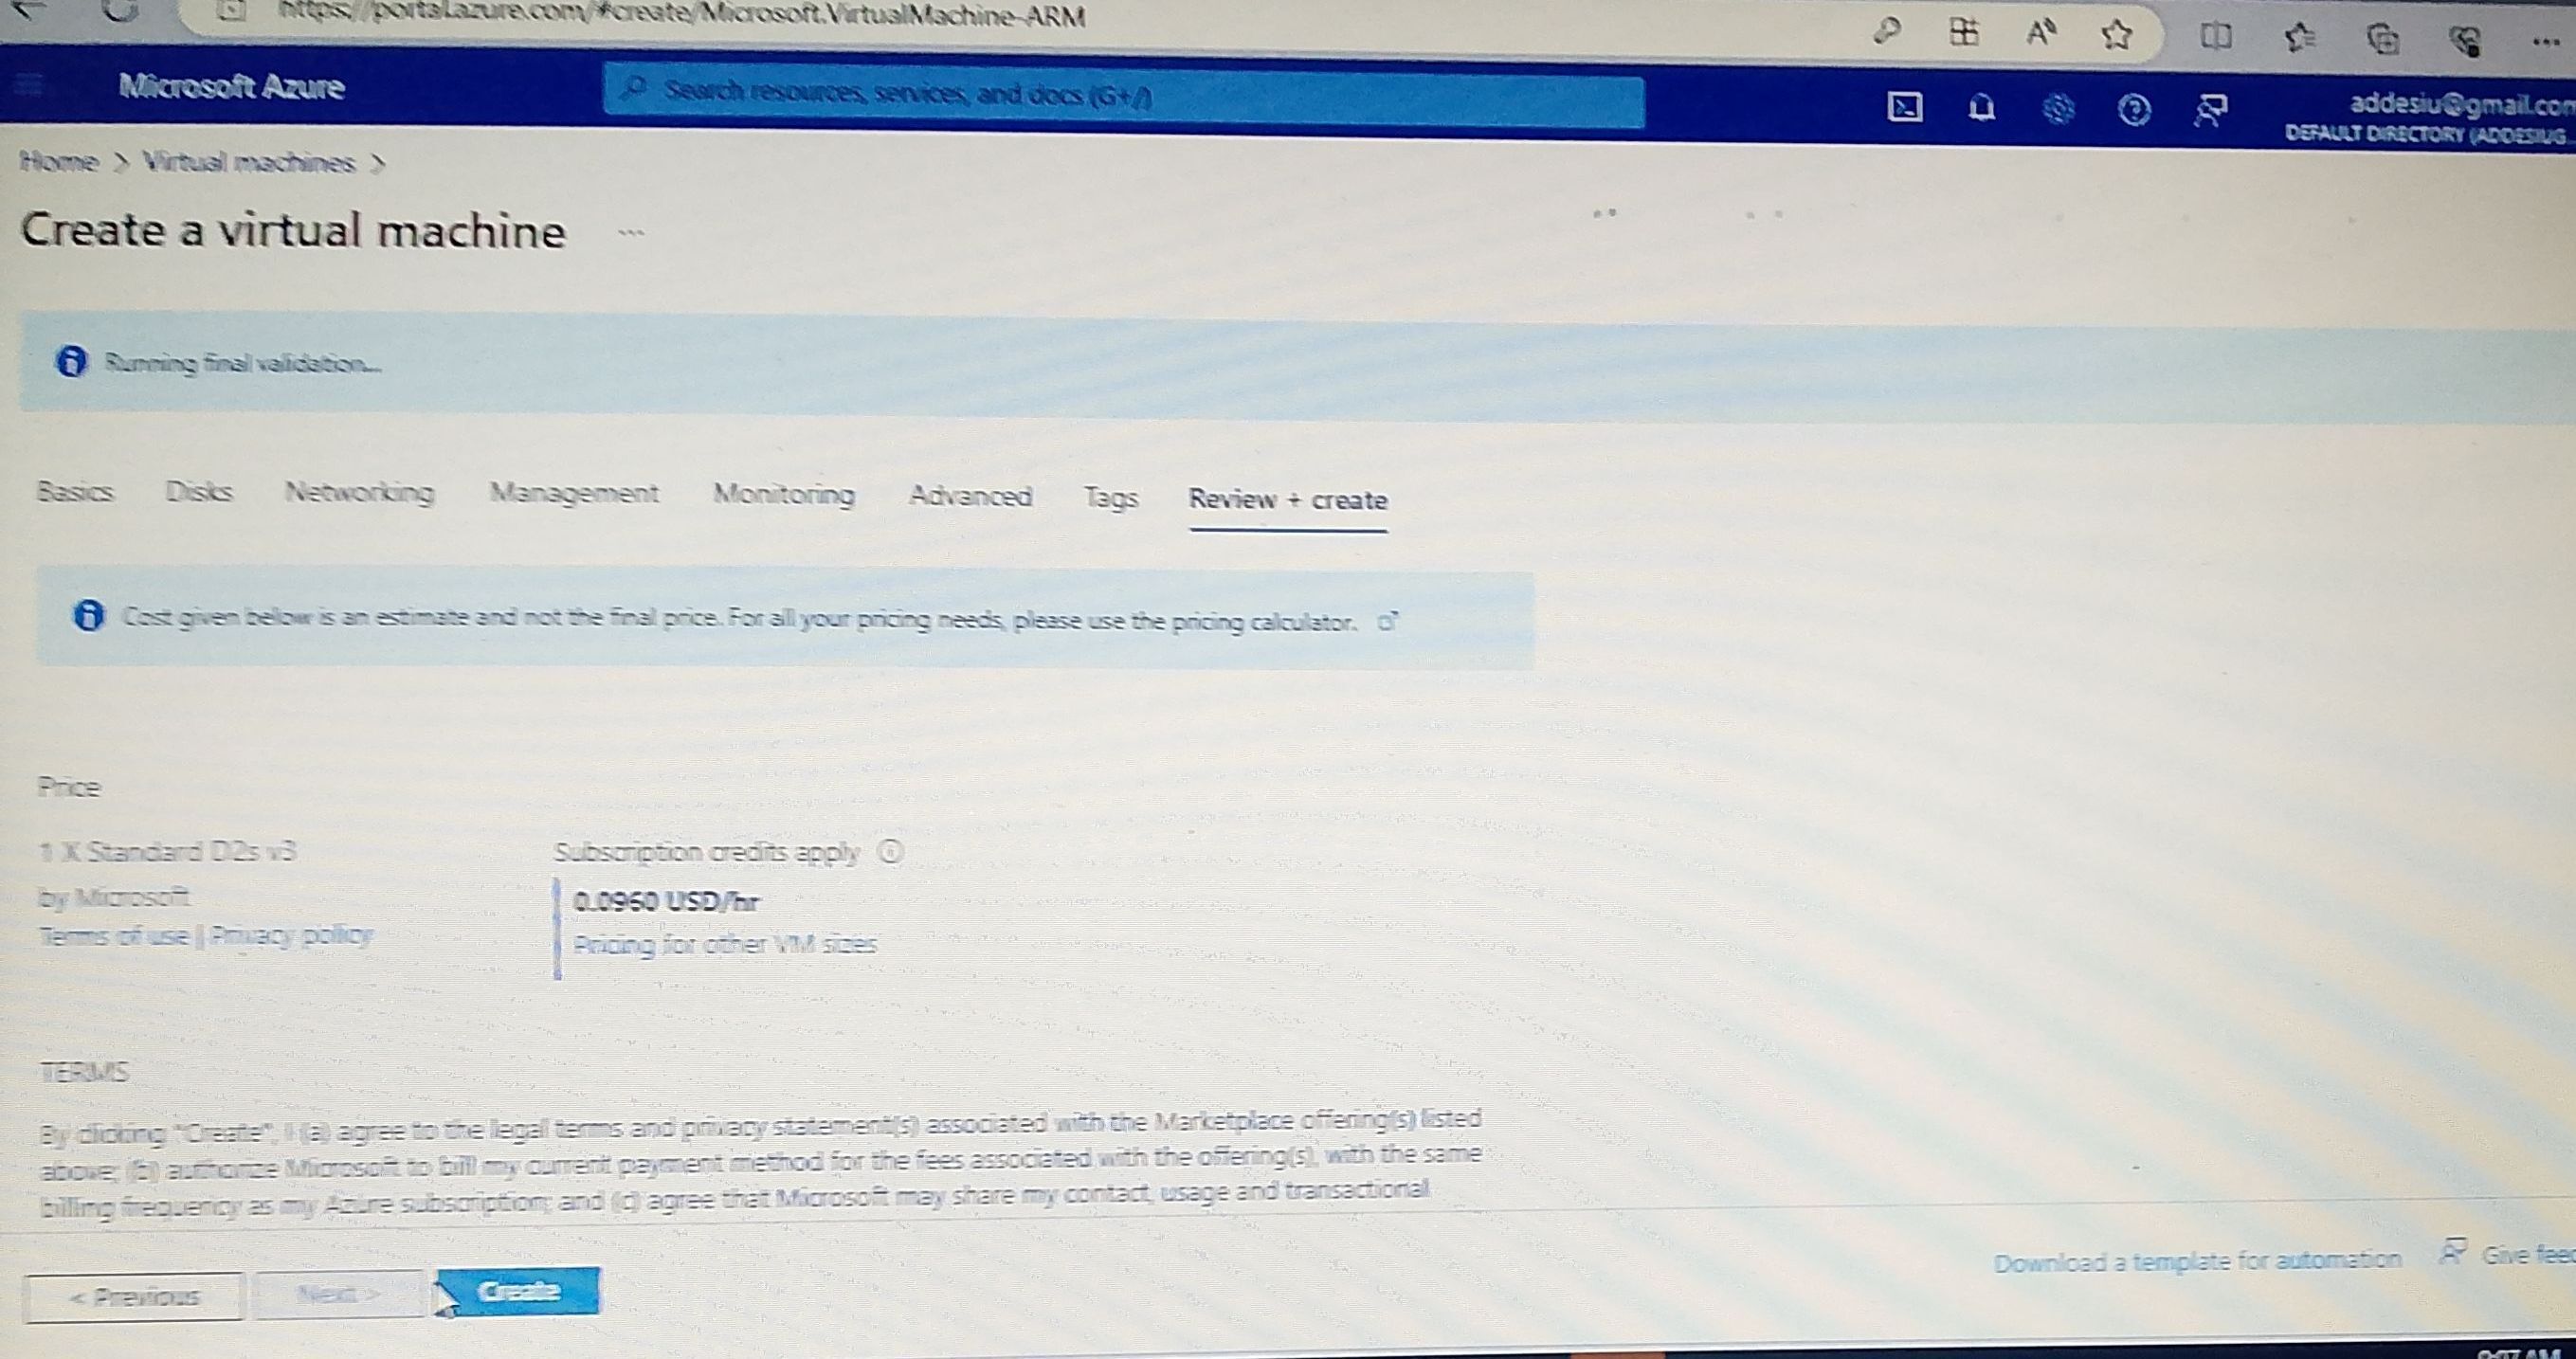Switch to the Disks tab
Image resolution: width=2576 pixels, height=1359 pixels.
(199, 491)
